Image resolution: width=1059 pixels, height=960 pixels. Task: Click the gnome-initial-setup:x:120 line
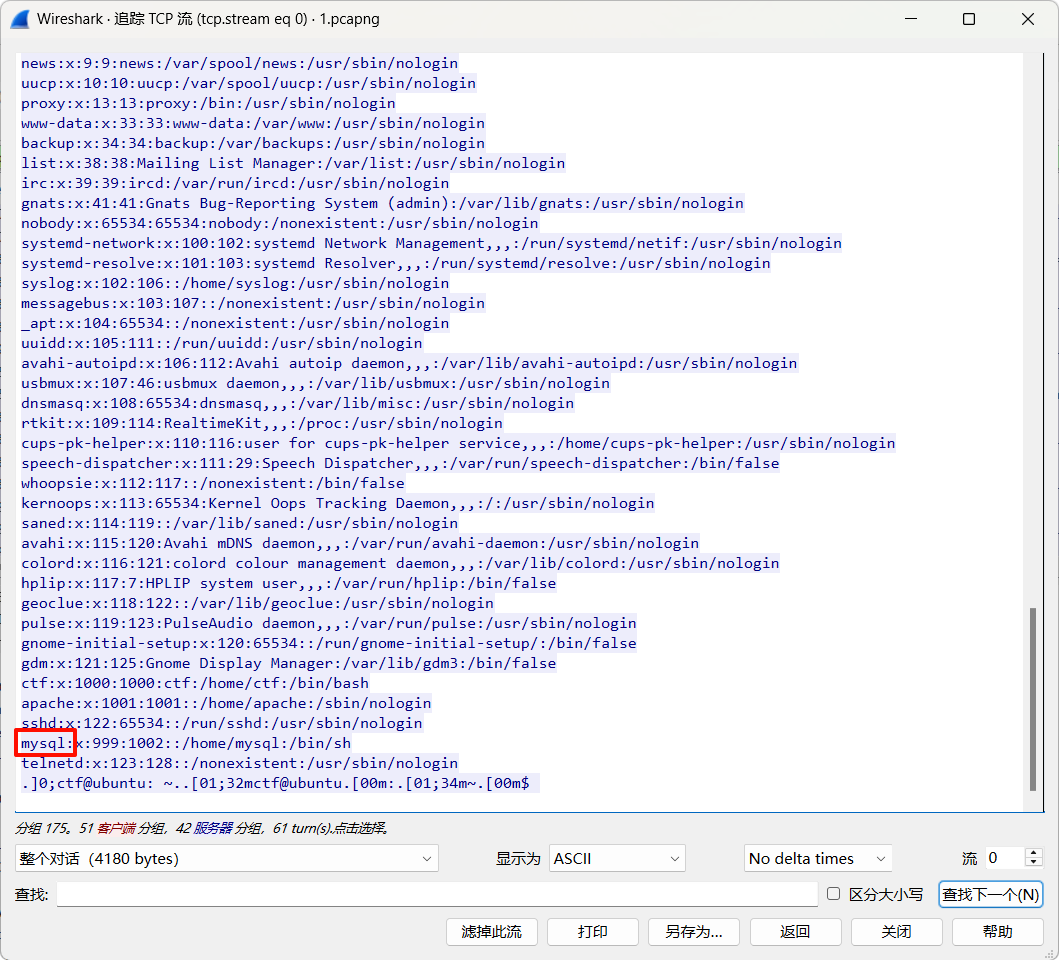328,643
